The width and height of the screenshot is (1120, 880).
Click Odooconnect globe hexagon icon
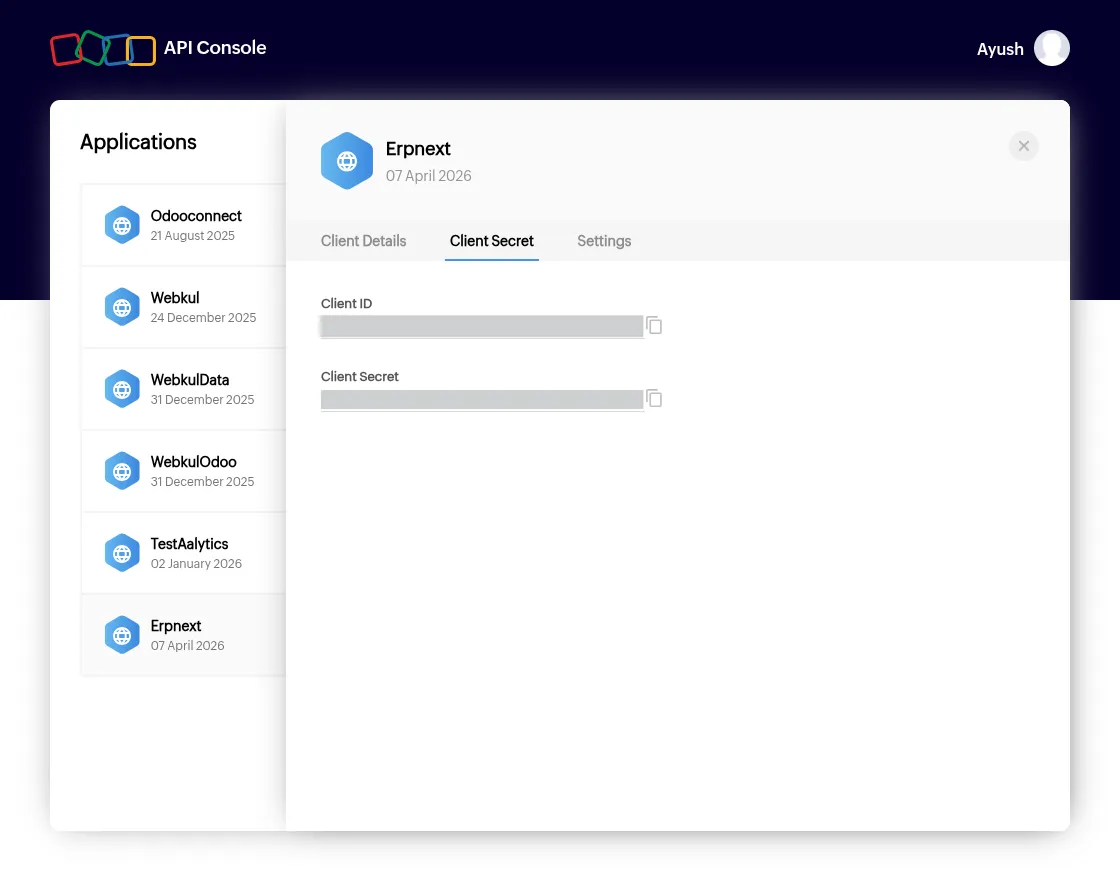122,225
